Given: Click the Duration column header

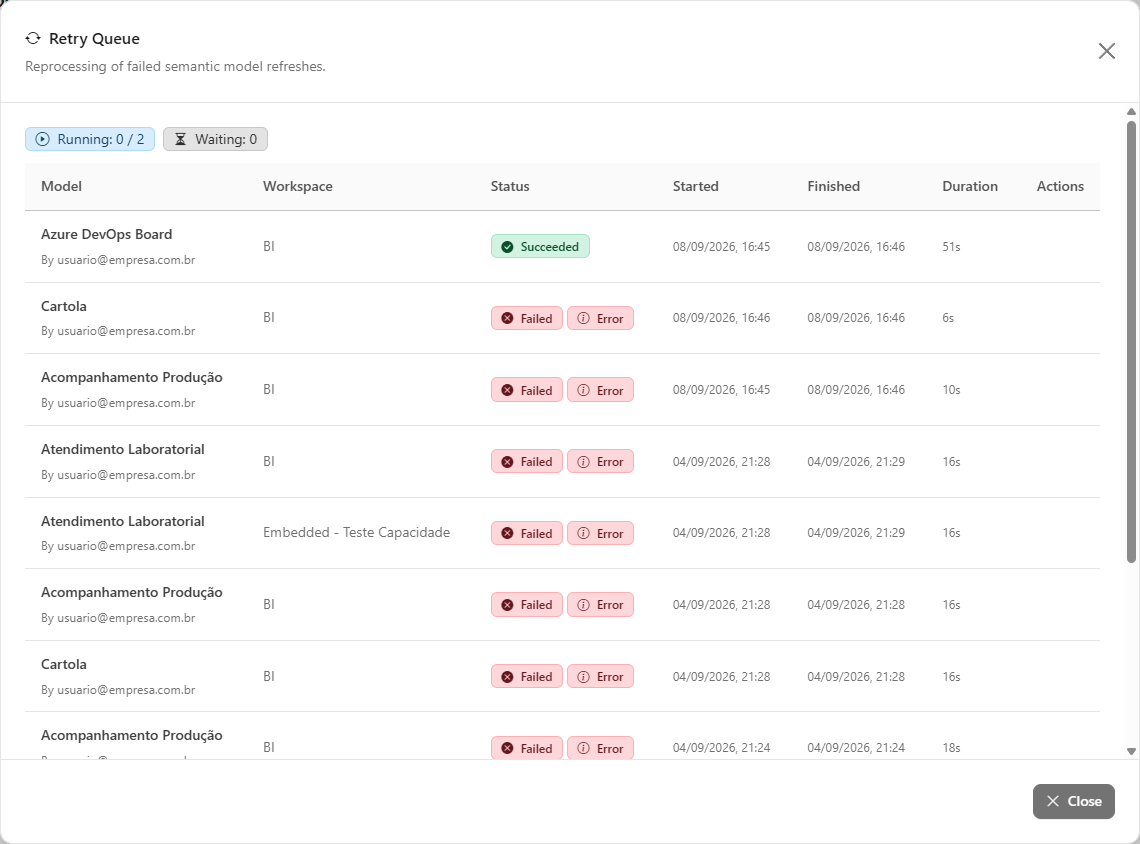Looking at the screenshot, I should pos(970,186).
